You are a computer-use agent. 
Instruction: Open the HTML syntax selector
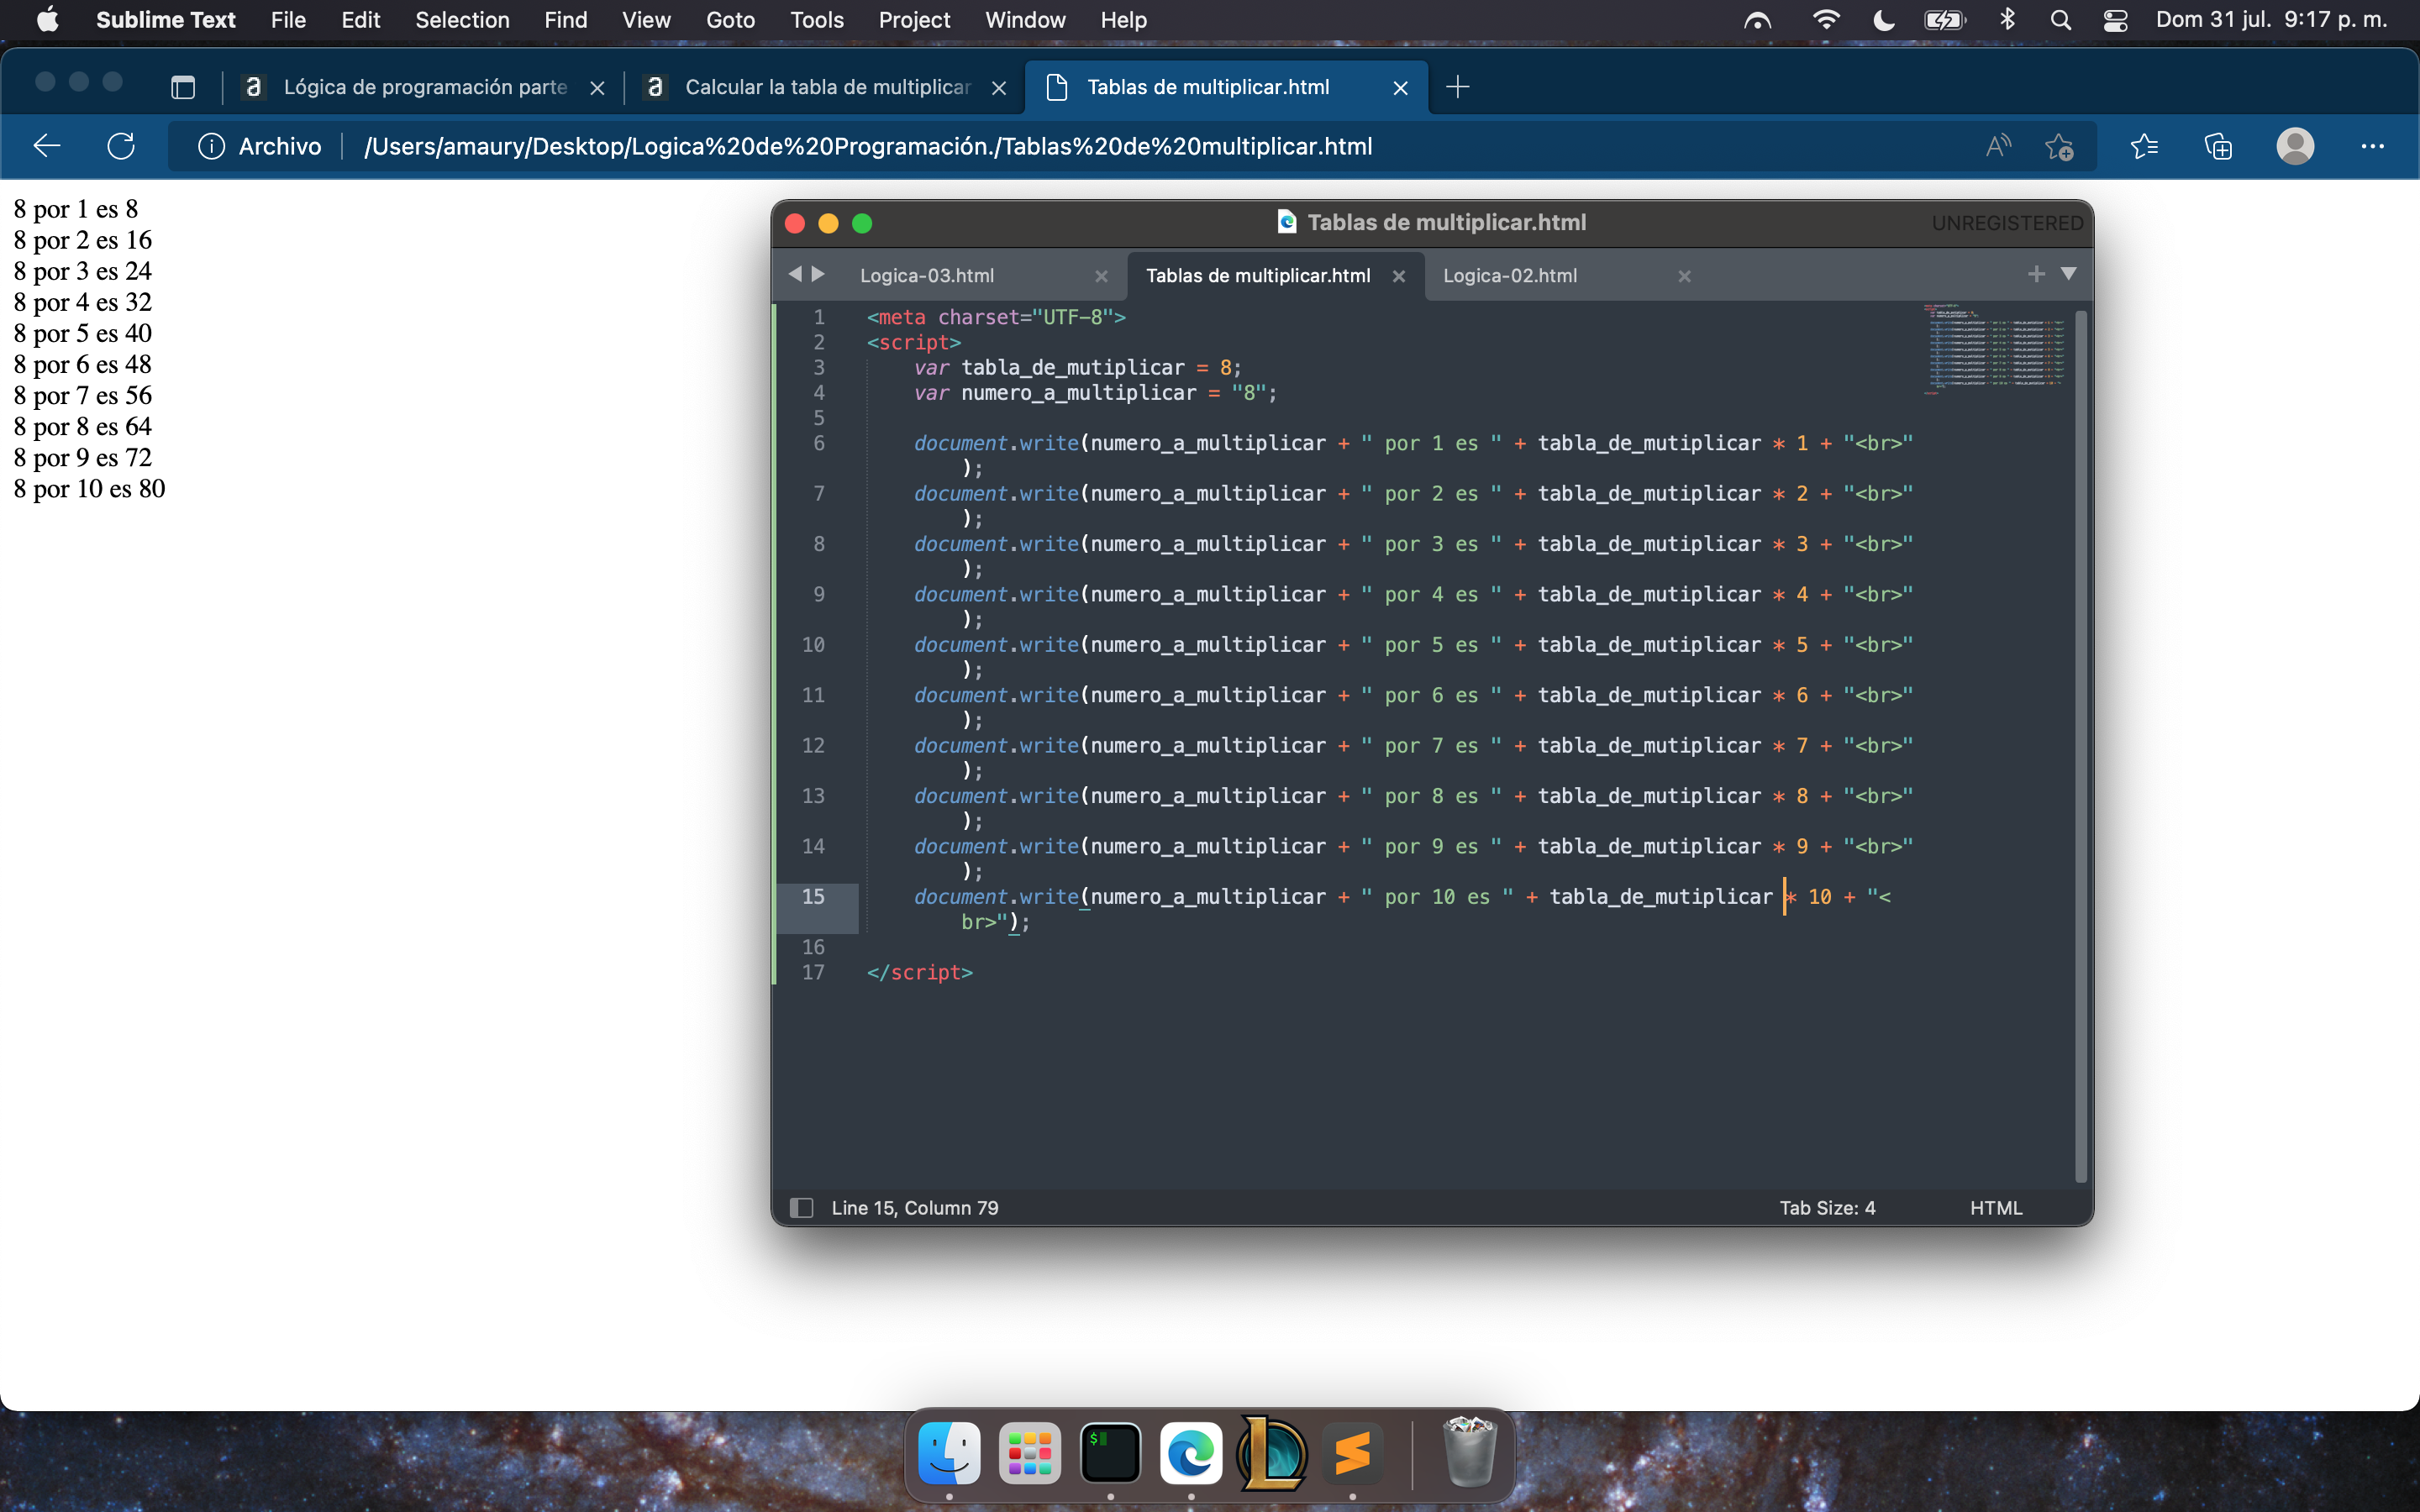coord(1996,1208)
